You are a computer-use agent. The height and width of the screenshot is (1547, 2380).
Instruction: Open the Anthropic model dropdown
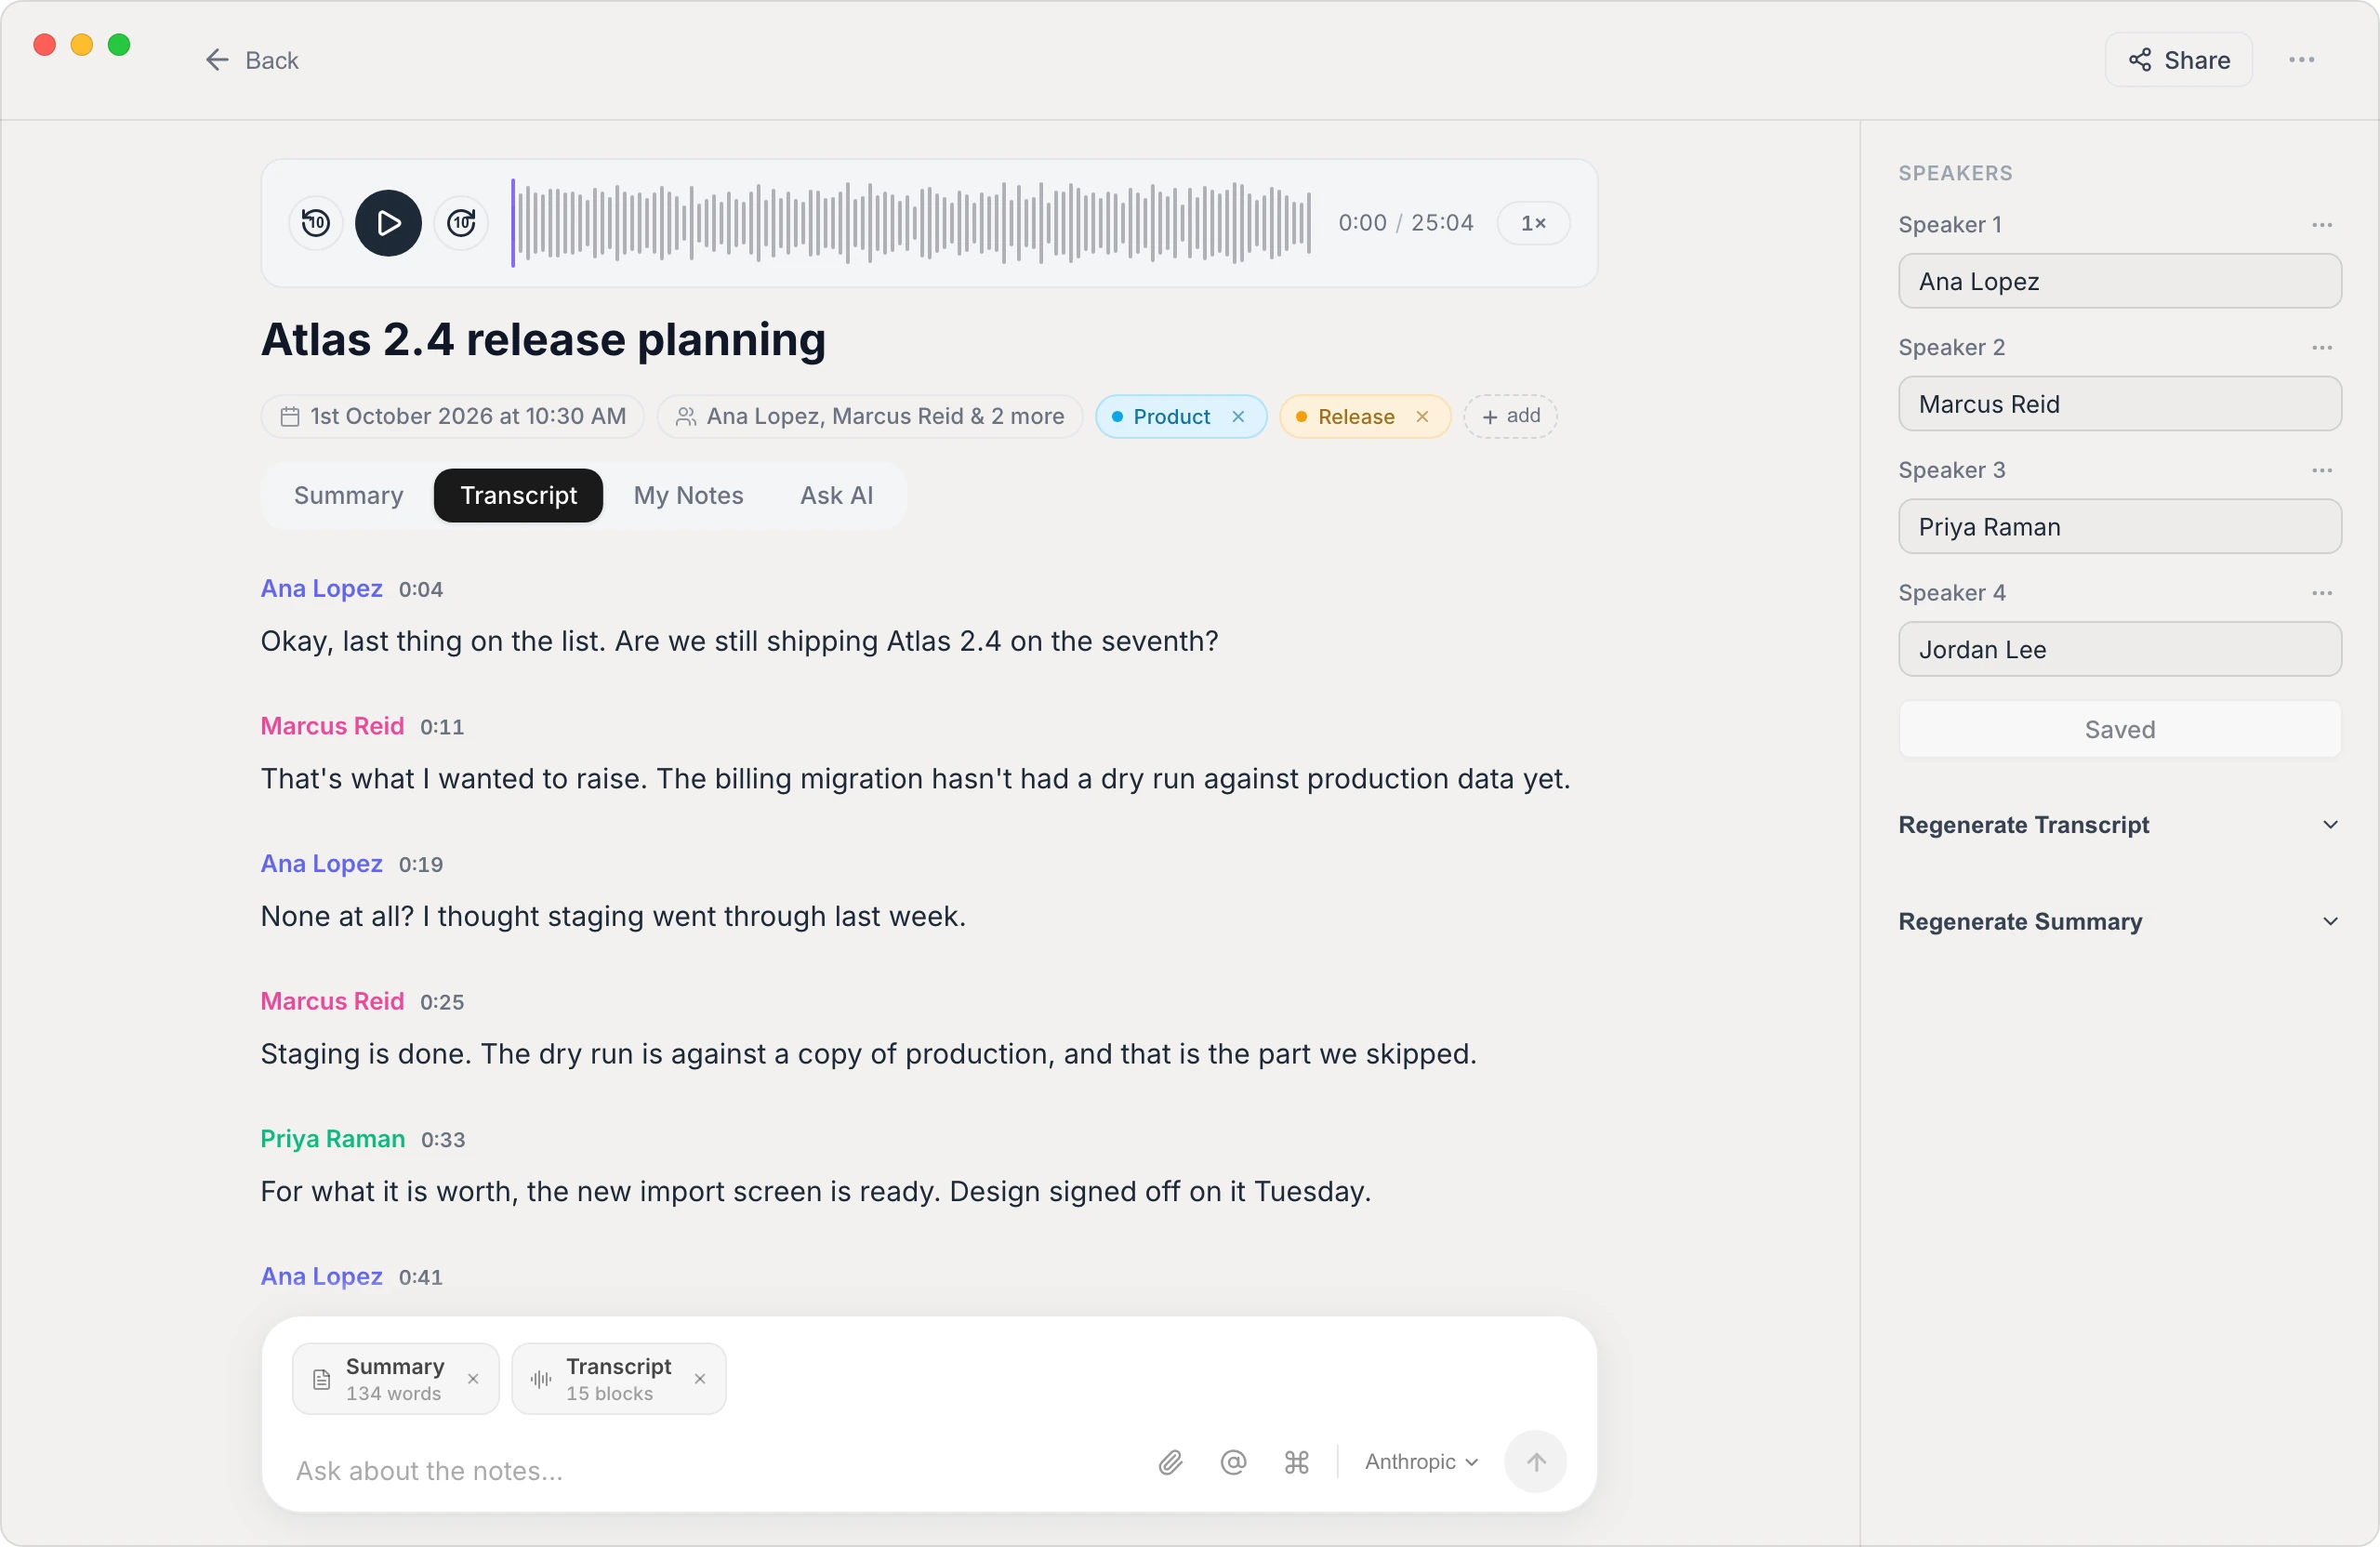coord(1421,1462)
